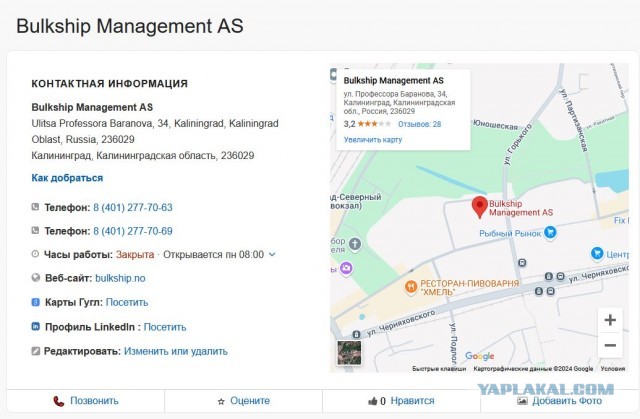Click Рыбный Рынок label on map
Image resolution: width=640 pixels, height=419 pixels.
coord(510,233)
